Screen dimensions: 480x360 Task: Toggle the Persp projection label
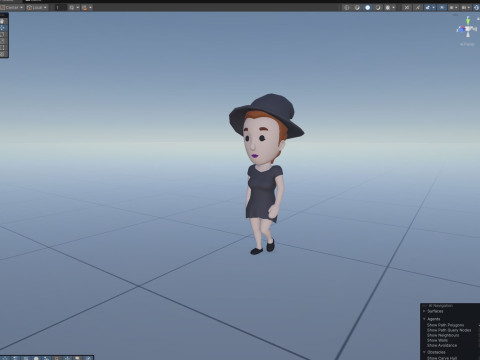click(x=467, y=44)
